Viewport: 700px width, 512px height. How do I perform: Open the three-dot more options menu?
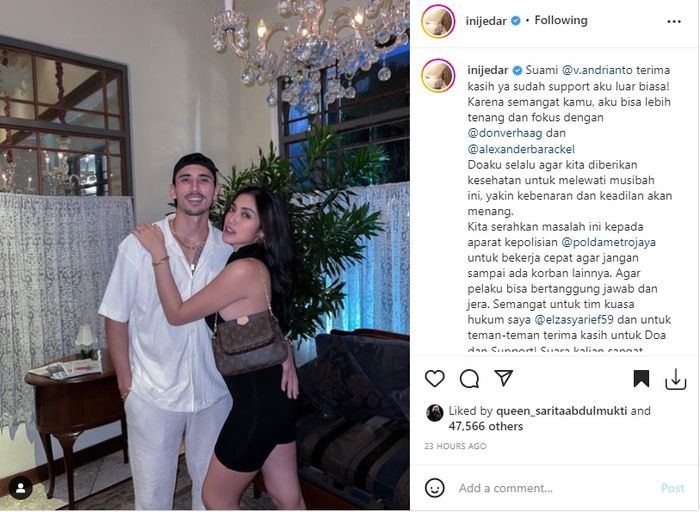674,21
